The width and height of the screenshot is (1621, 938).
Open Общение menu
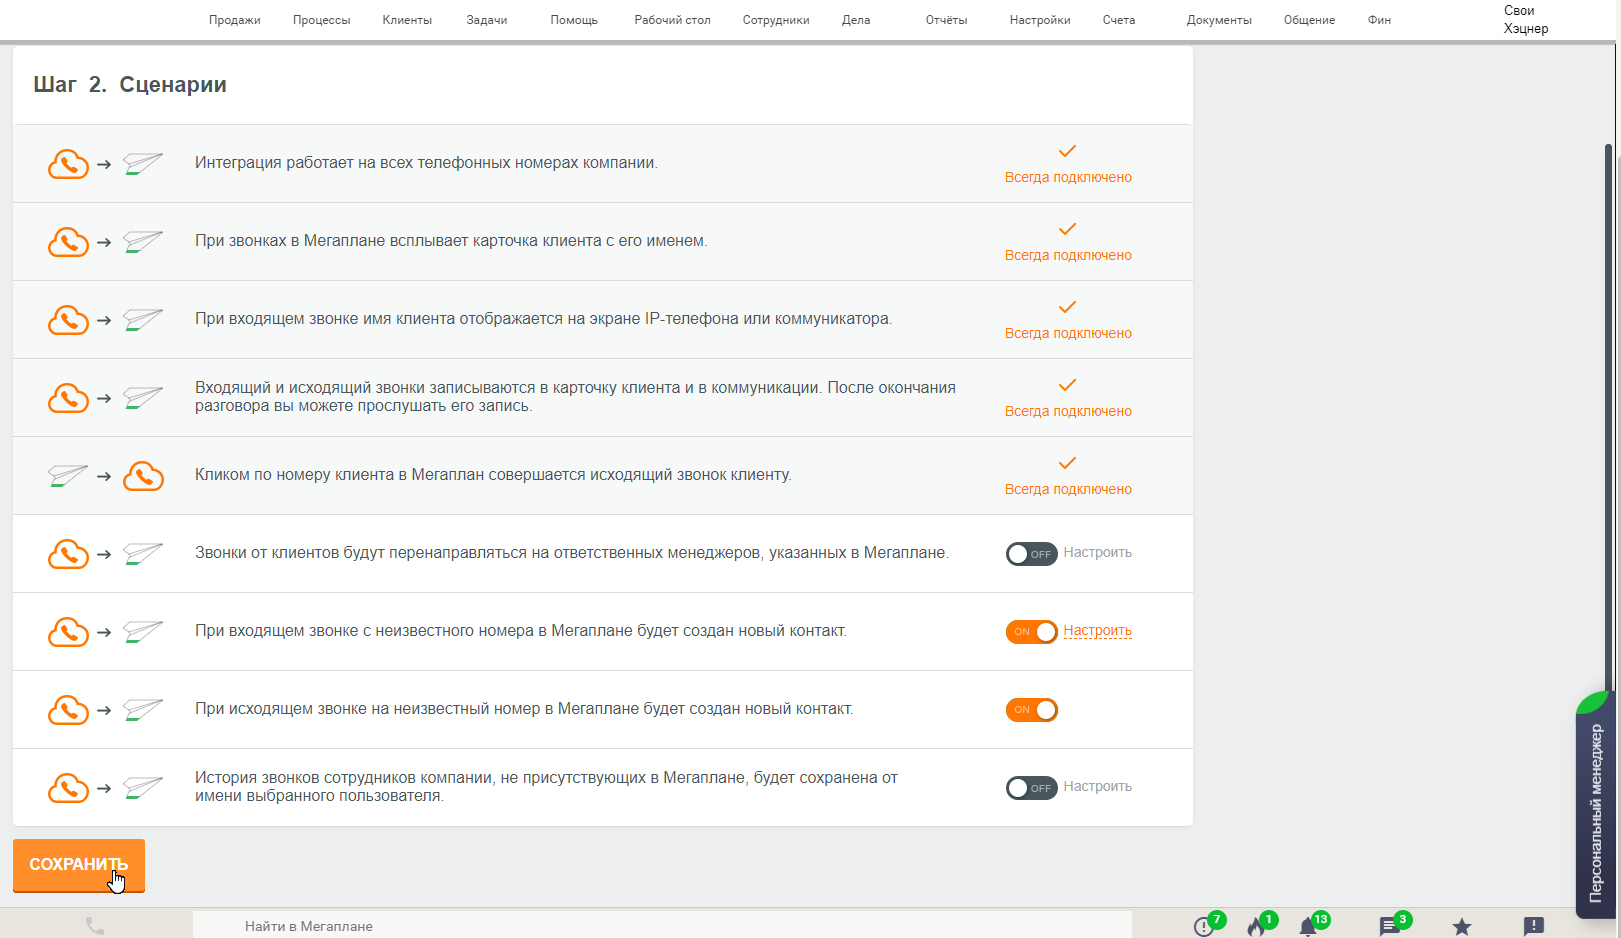click(1309, 20)
